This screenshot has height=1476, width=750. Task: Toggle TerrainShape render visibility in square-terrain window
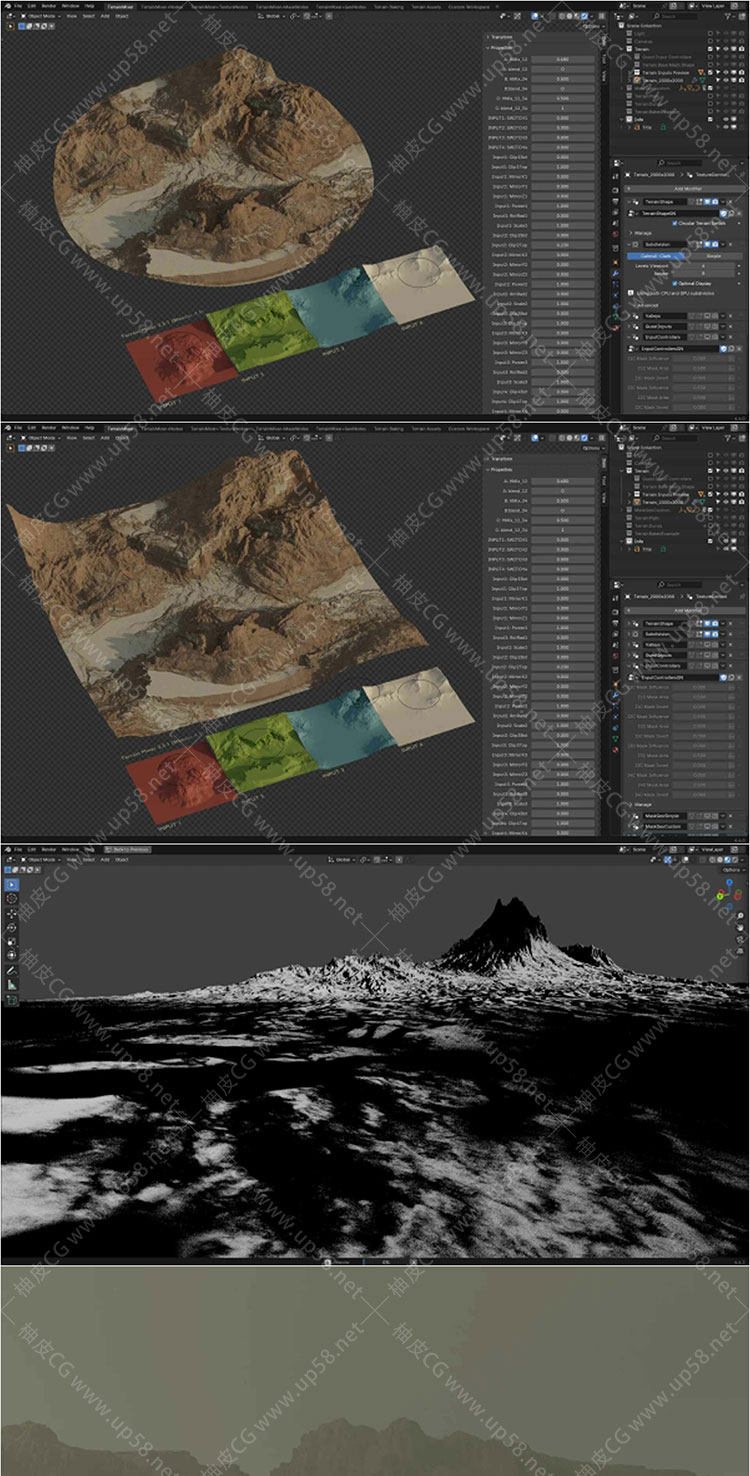(x=714, y=624)
